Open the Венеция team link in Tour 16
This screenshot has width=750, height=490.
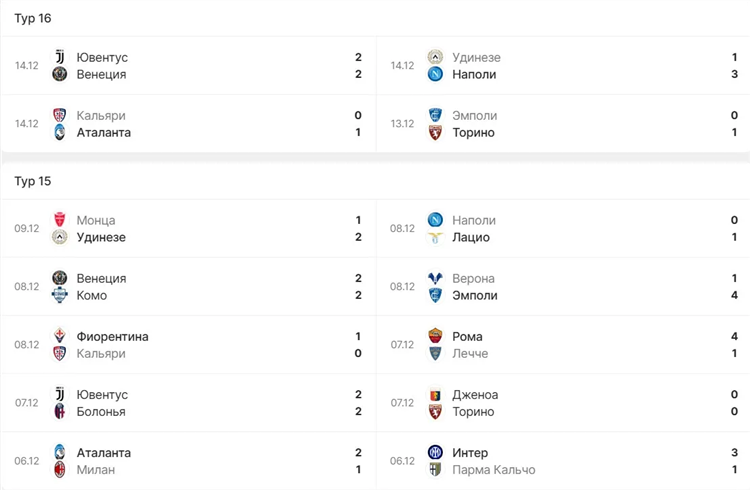pyautogui.click(x=101, y=75)
